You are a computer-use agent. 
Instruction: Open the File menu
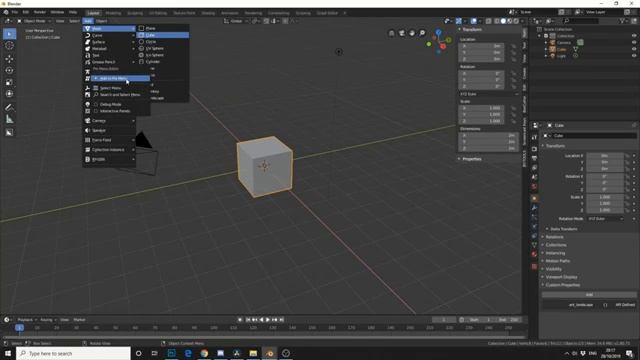15,12
